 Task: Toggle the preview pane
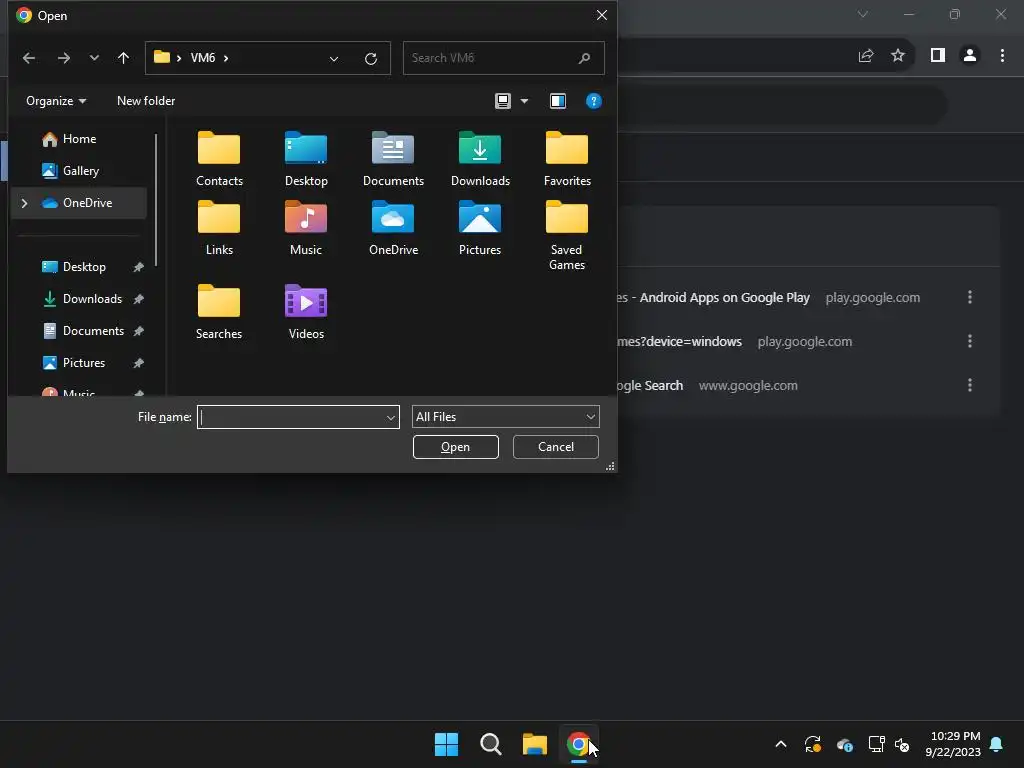tap(558, 101)
